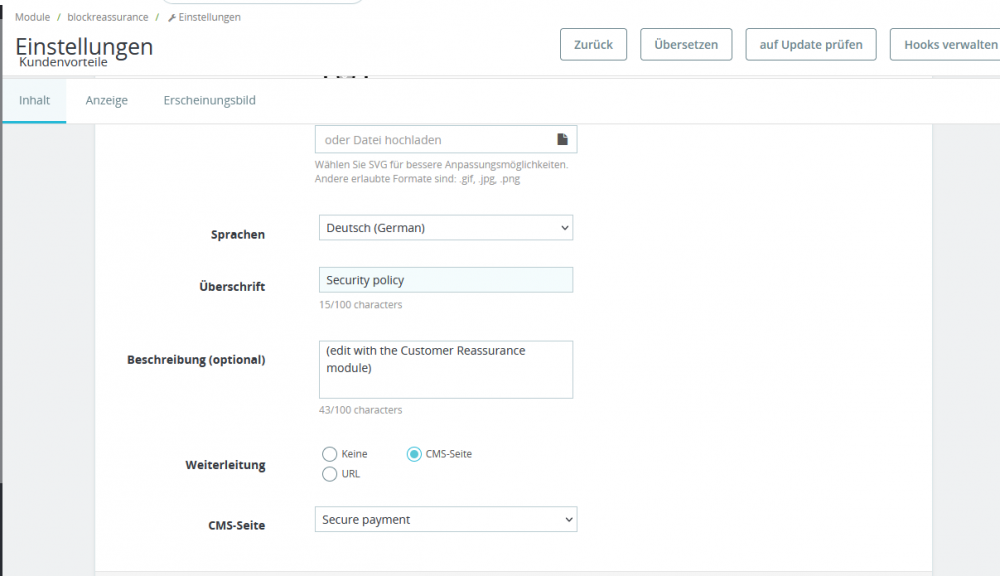The height and width of the screenshot is (576, 1000).
Task: Change language from Deutsch (German)
Action: point(445,227)
